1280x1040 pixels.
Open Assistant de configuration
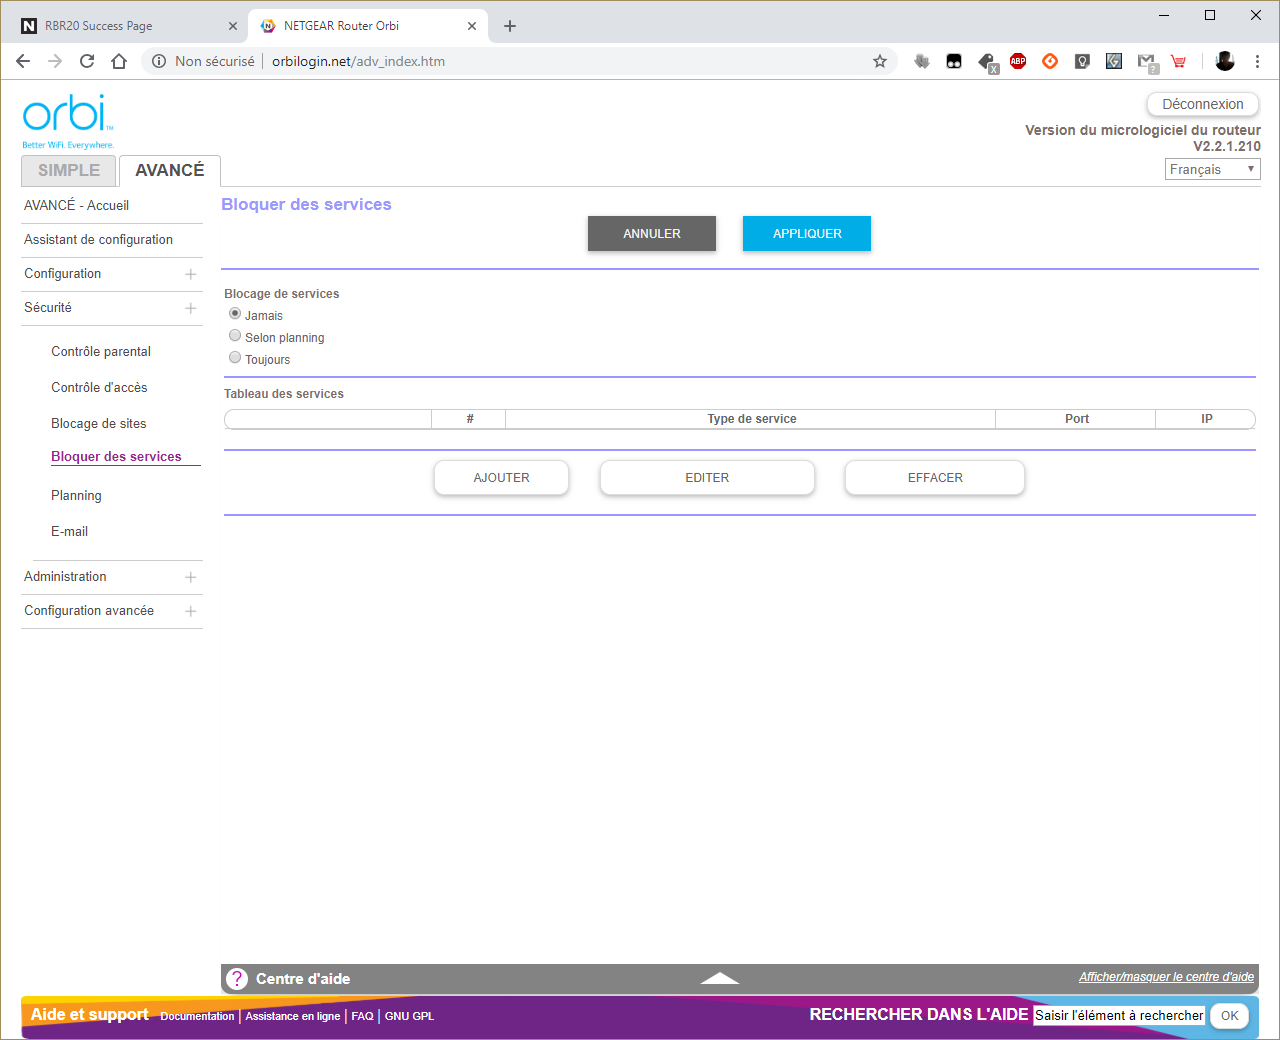pos(99,239)
